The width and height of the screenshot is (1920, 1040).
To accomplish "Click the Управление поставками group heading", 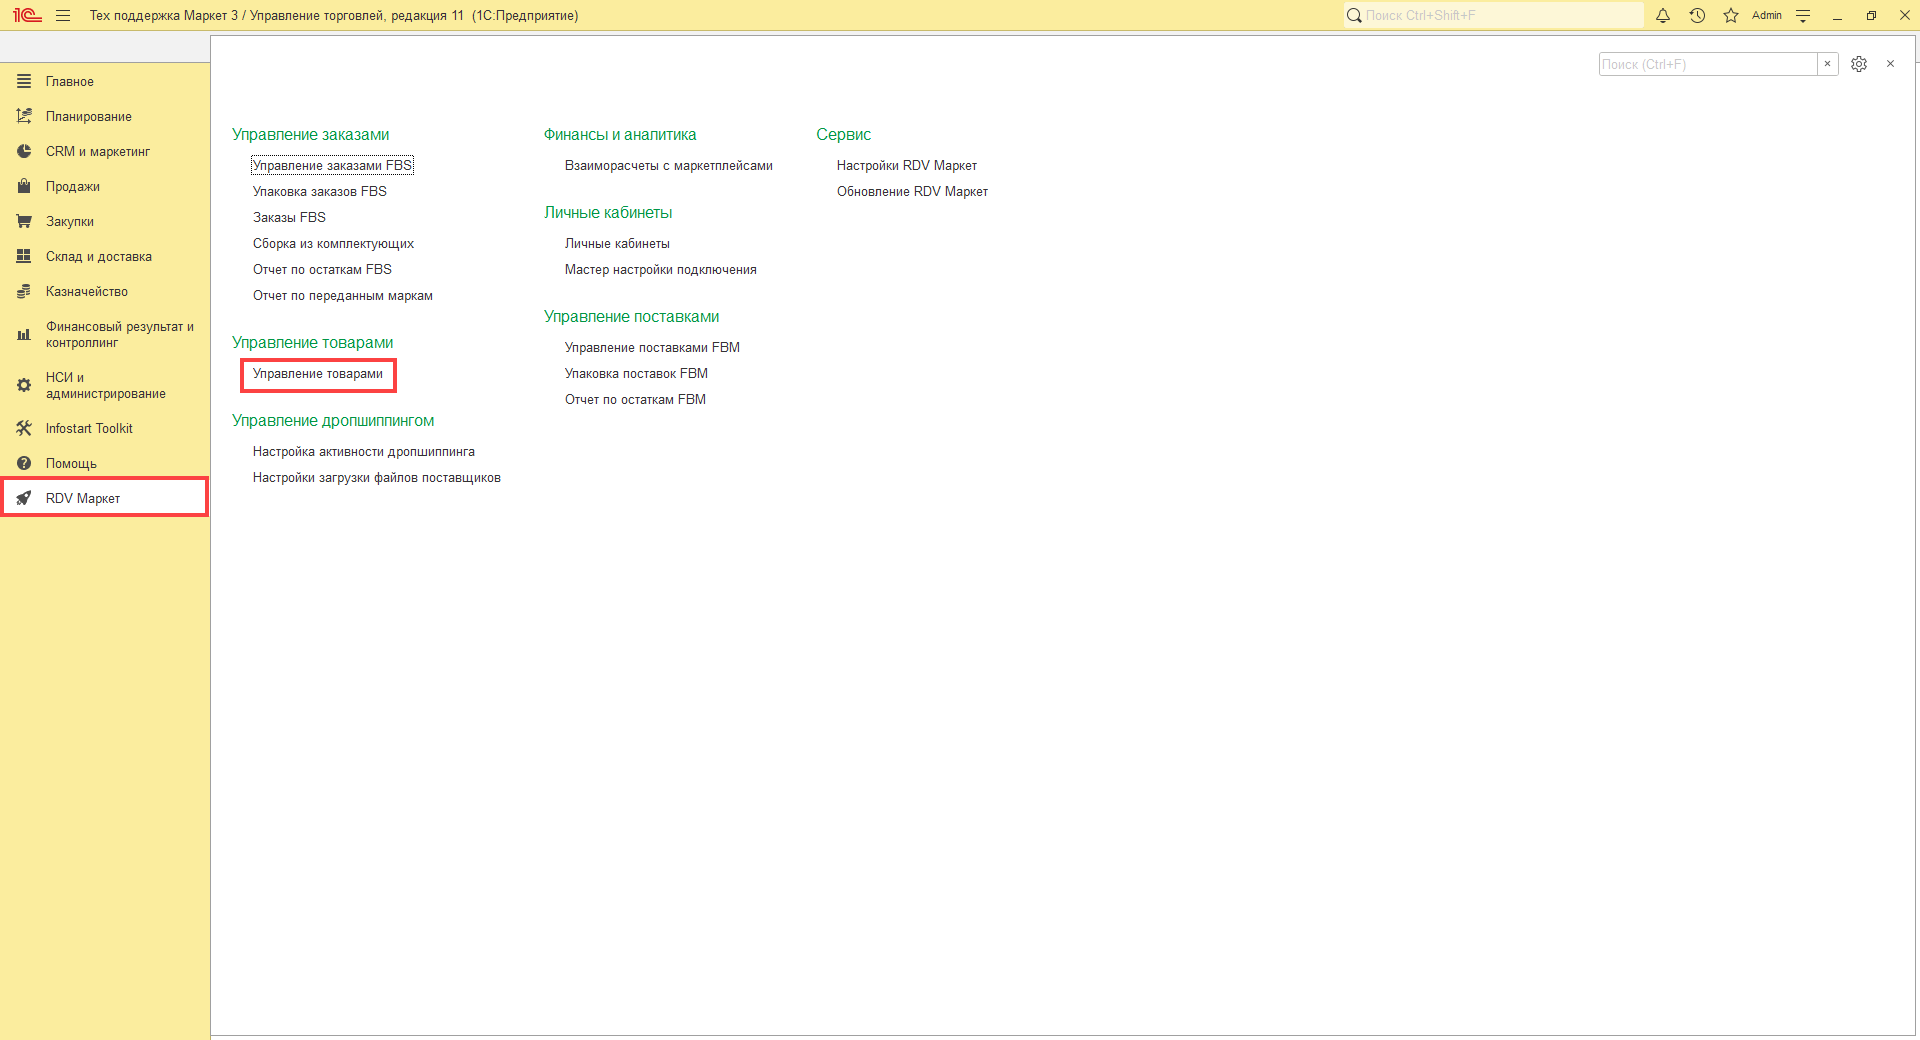I will tap(632, 316).
